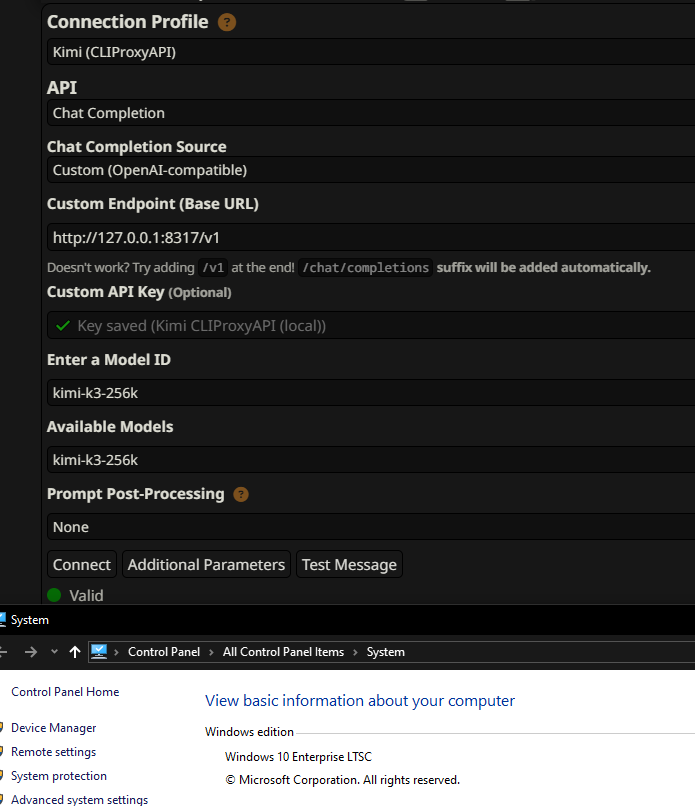695x806 pixels.
Task: Open Control Panel Home link
Action: (x=65, y=692)
